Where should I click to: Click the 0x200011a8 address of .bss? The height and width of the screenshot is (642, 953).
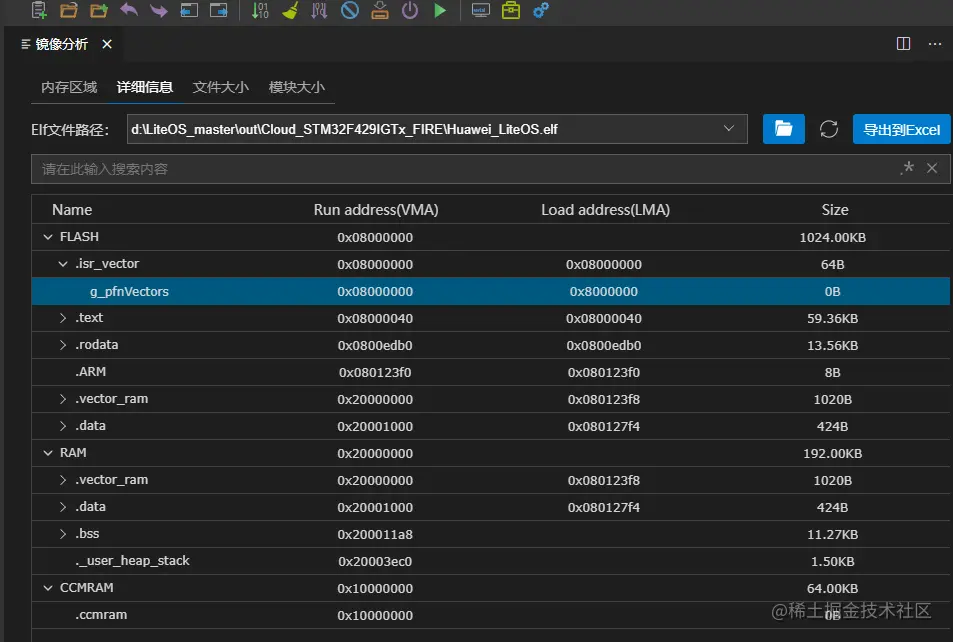(375, 534)
